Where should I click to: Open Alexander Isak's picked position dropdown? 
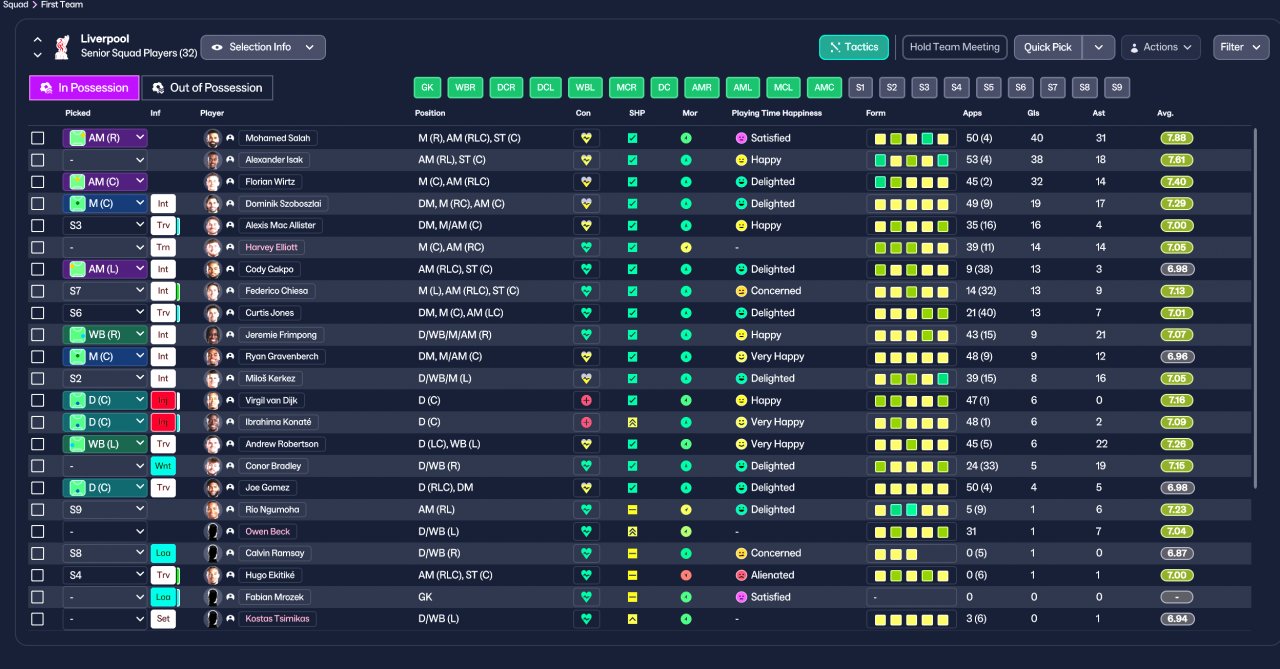(x=105, y=160)
